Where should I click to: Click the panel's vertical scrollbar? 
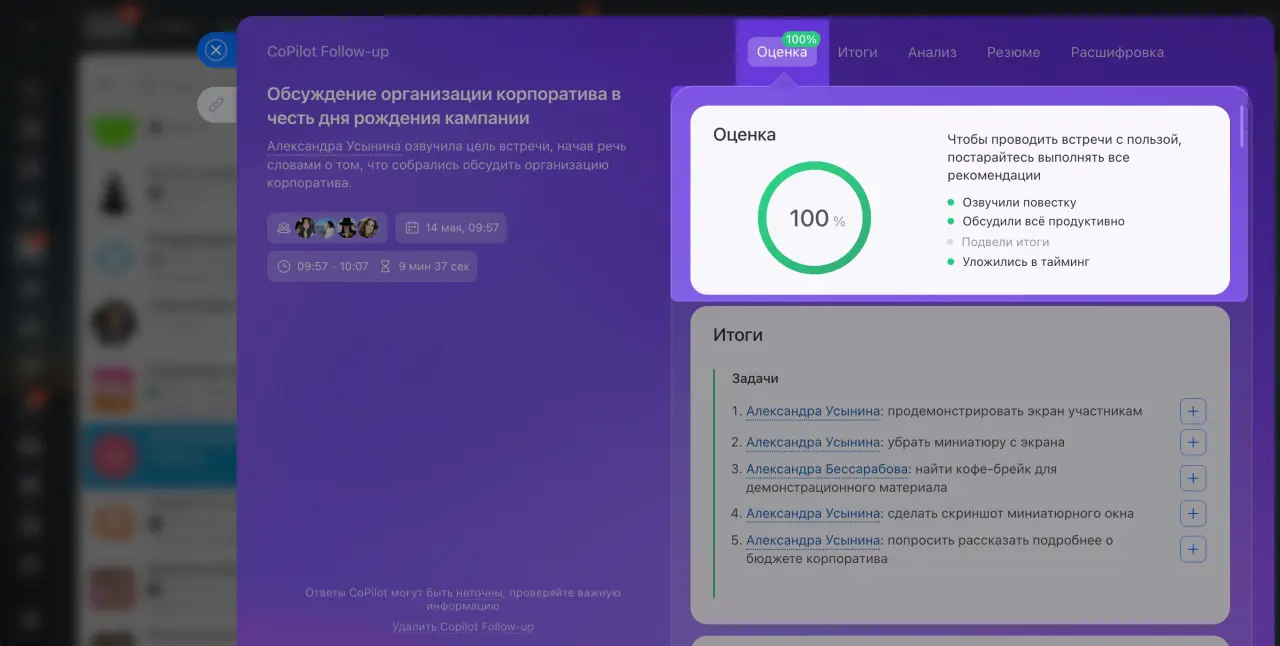click(1243, 125)
